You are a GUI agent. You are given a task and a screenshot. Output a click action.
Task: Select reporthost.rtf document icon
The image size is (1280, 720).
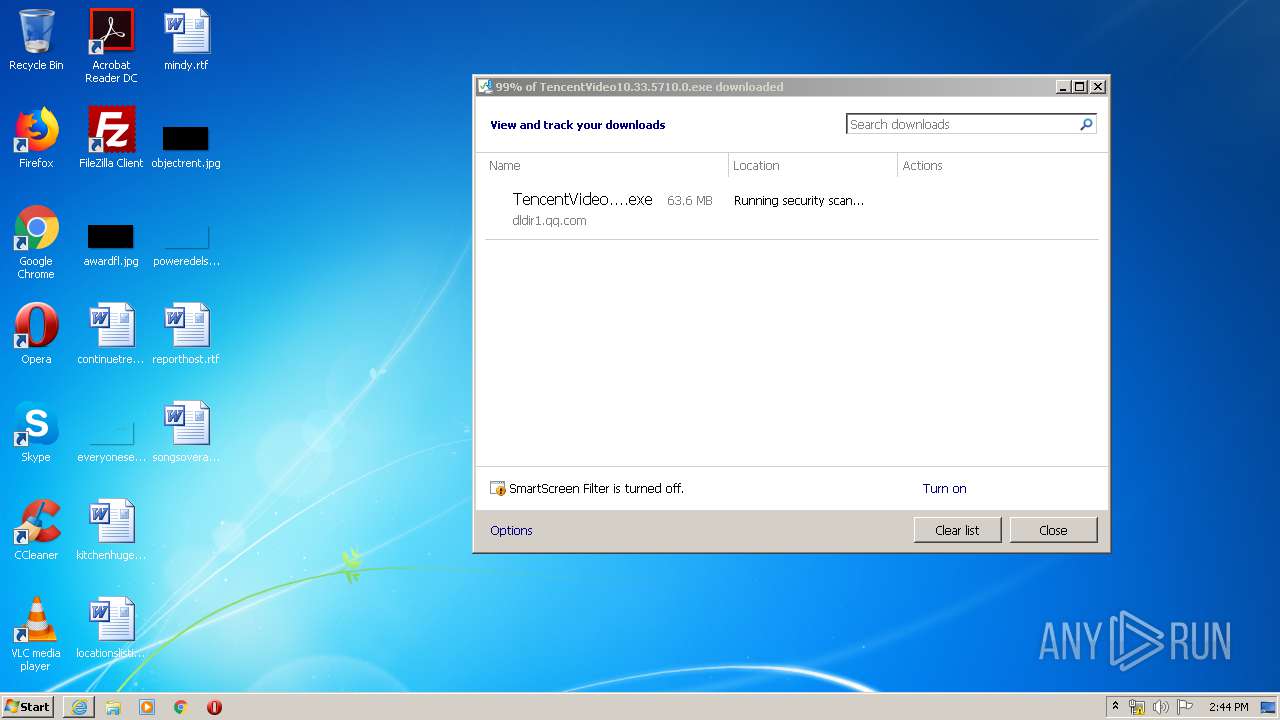click(x=186, y=334)
